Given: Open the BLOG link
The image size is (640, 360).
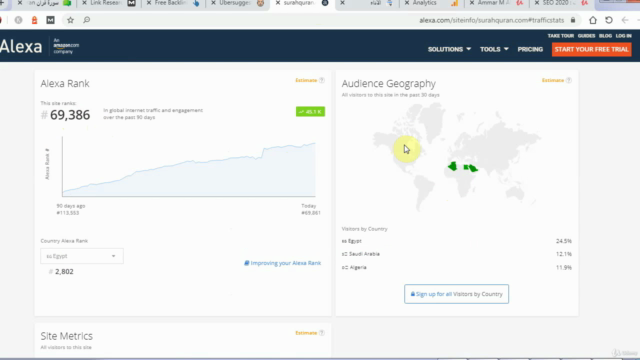Looking at the screenshot, I should point(605,36).
